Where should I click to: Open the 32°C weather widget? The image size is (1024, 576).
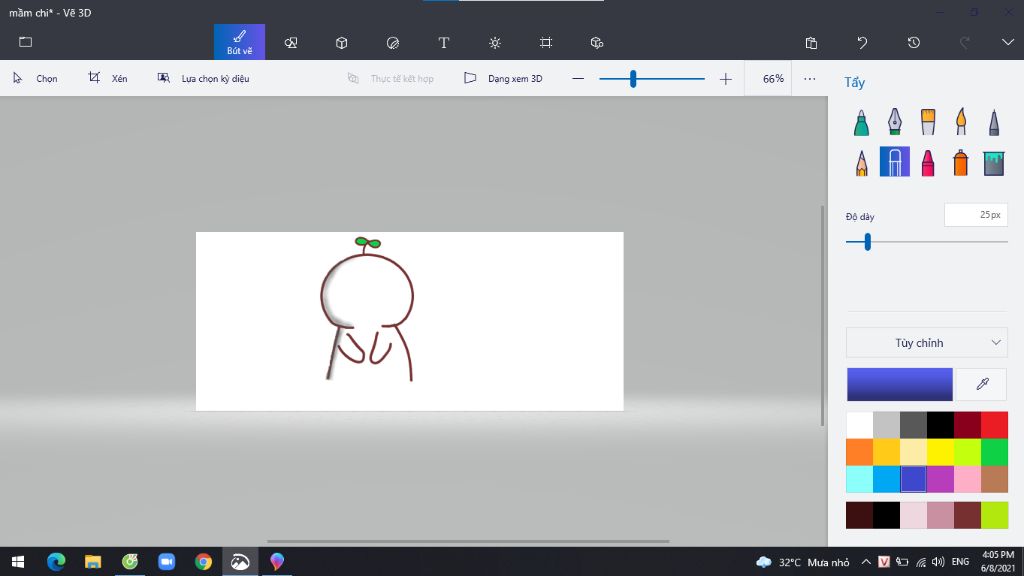tap(803, 562)
